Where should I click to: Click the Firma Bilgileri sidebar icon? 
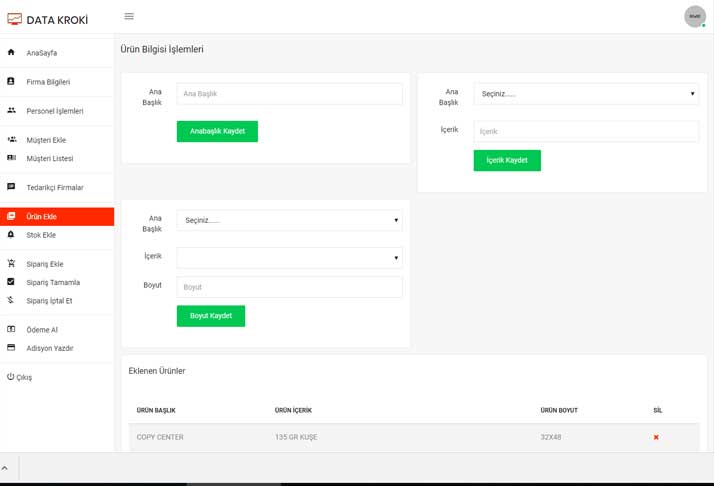11,81
